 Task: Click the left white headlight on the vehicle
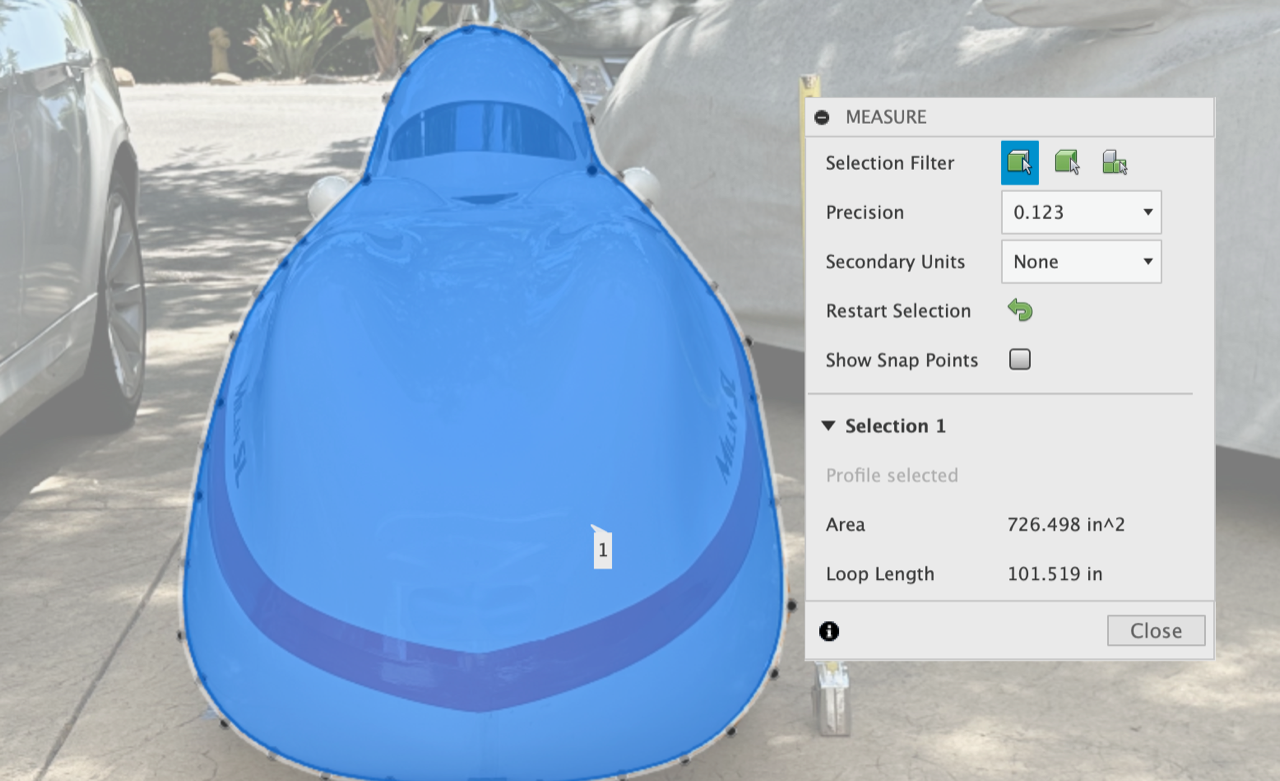(328, 195)
